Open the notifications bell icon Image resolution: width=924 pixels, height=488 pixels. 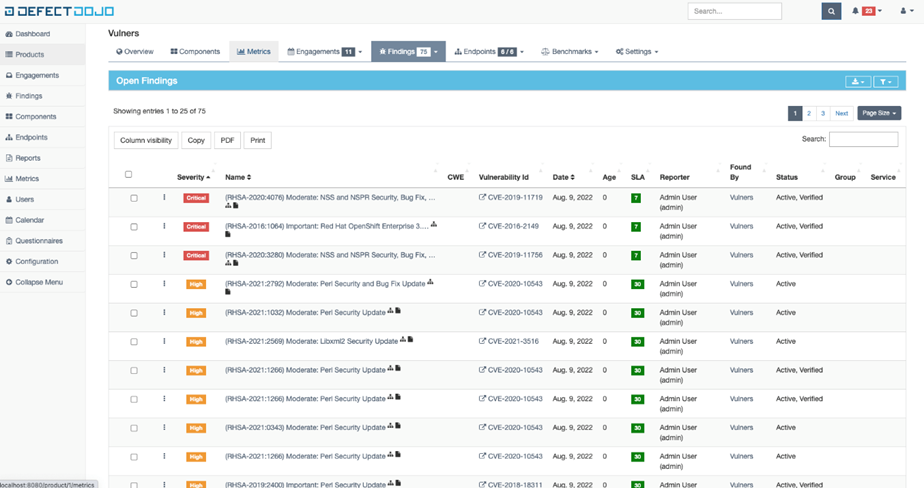pyautogui.click(x=856, y=11)
